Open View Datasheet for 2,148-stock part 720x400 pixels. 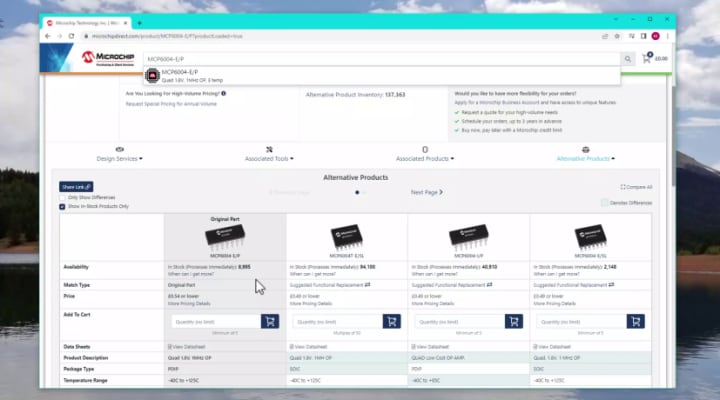pos(552,347)
